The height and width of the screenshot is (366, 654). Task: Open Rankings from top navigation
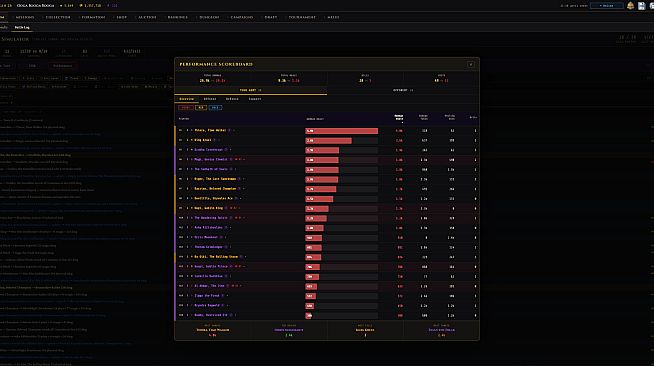click(177, 18)
